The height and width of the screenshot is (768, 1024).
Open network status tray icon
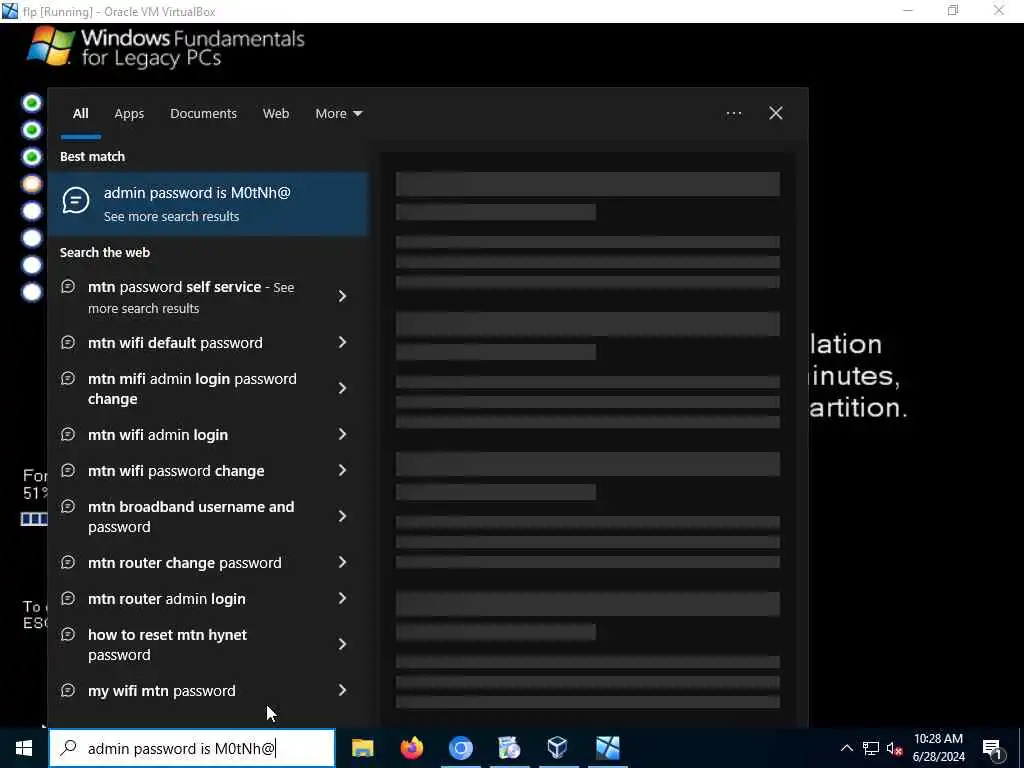click(871, 748)
